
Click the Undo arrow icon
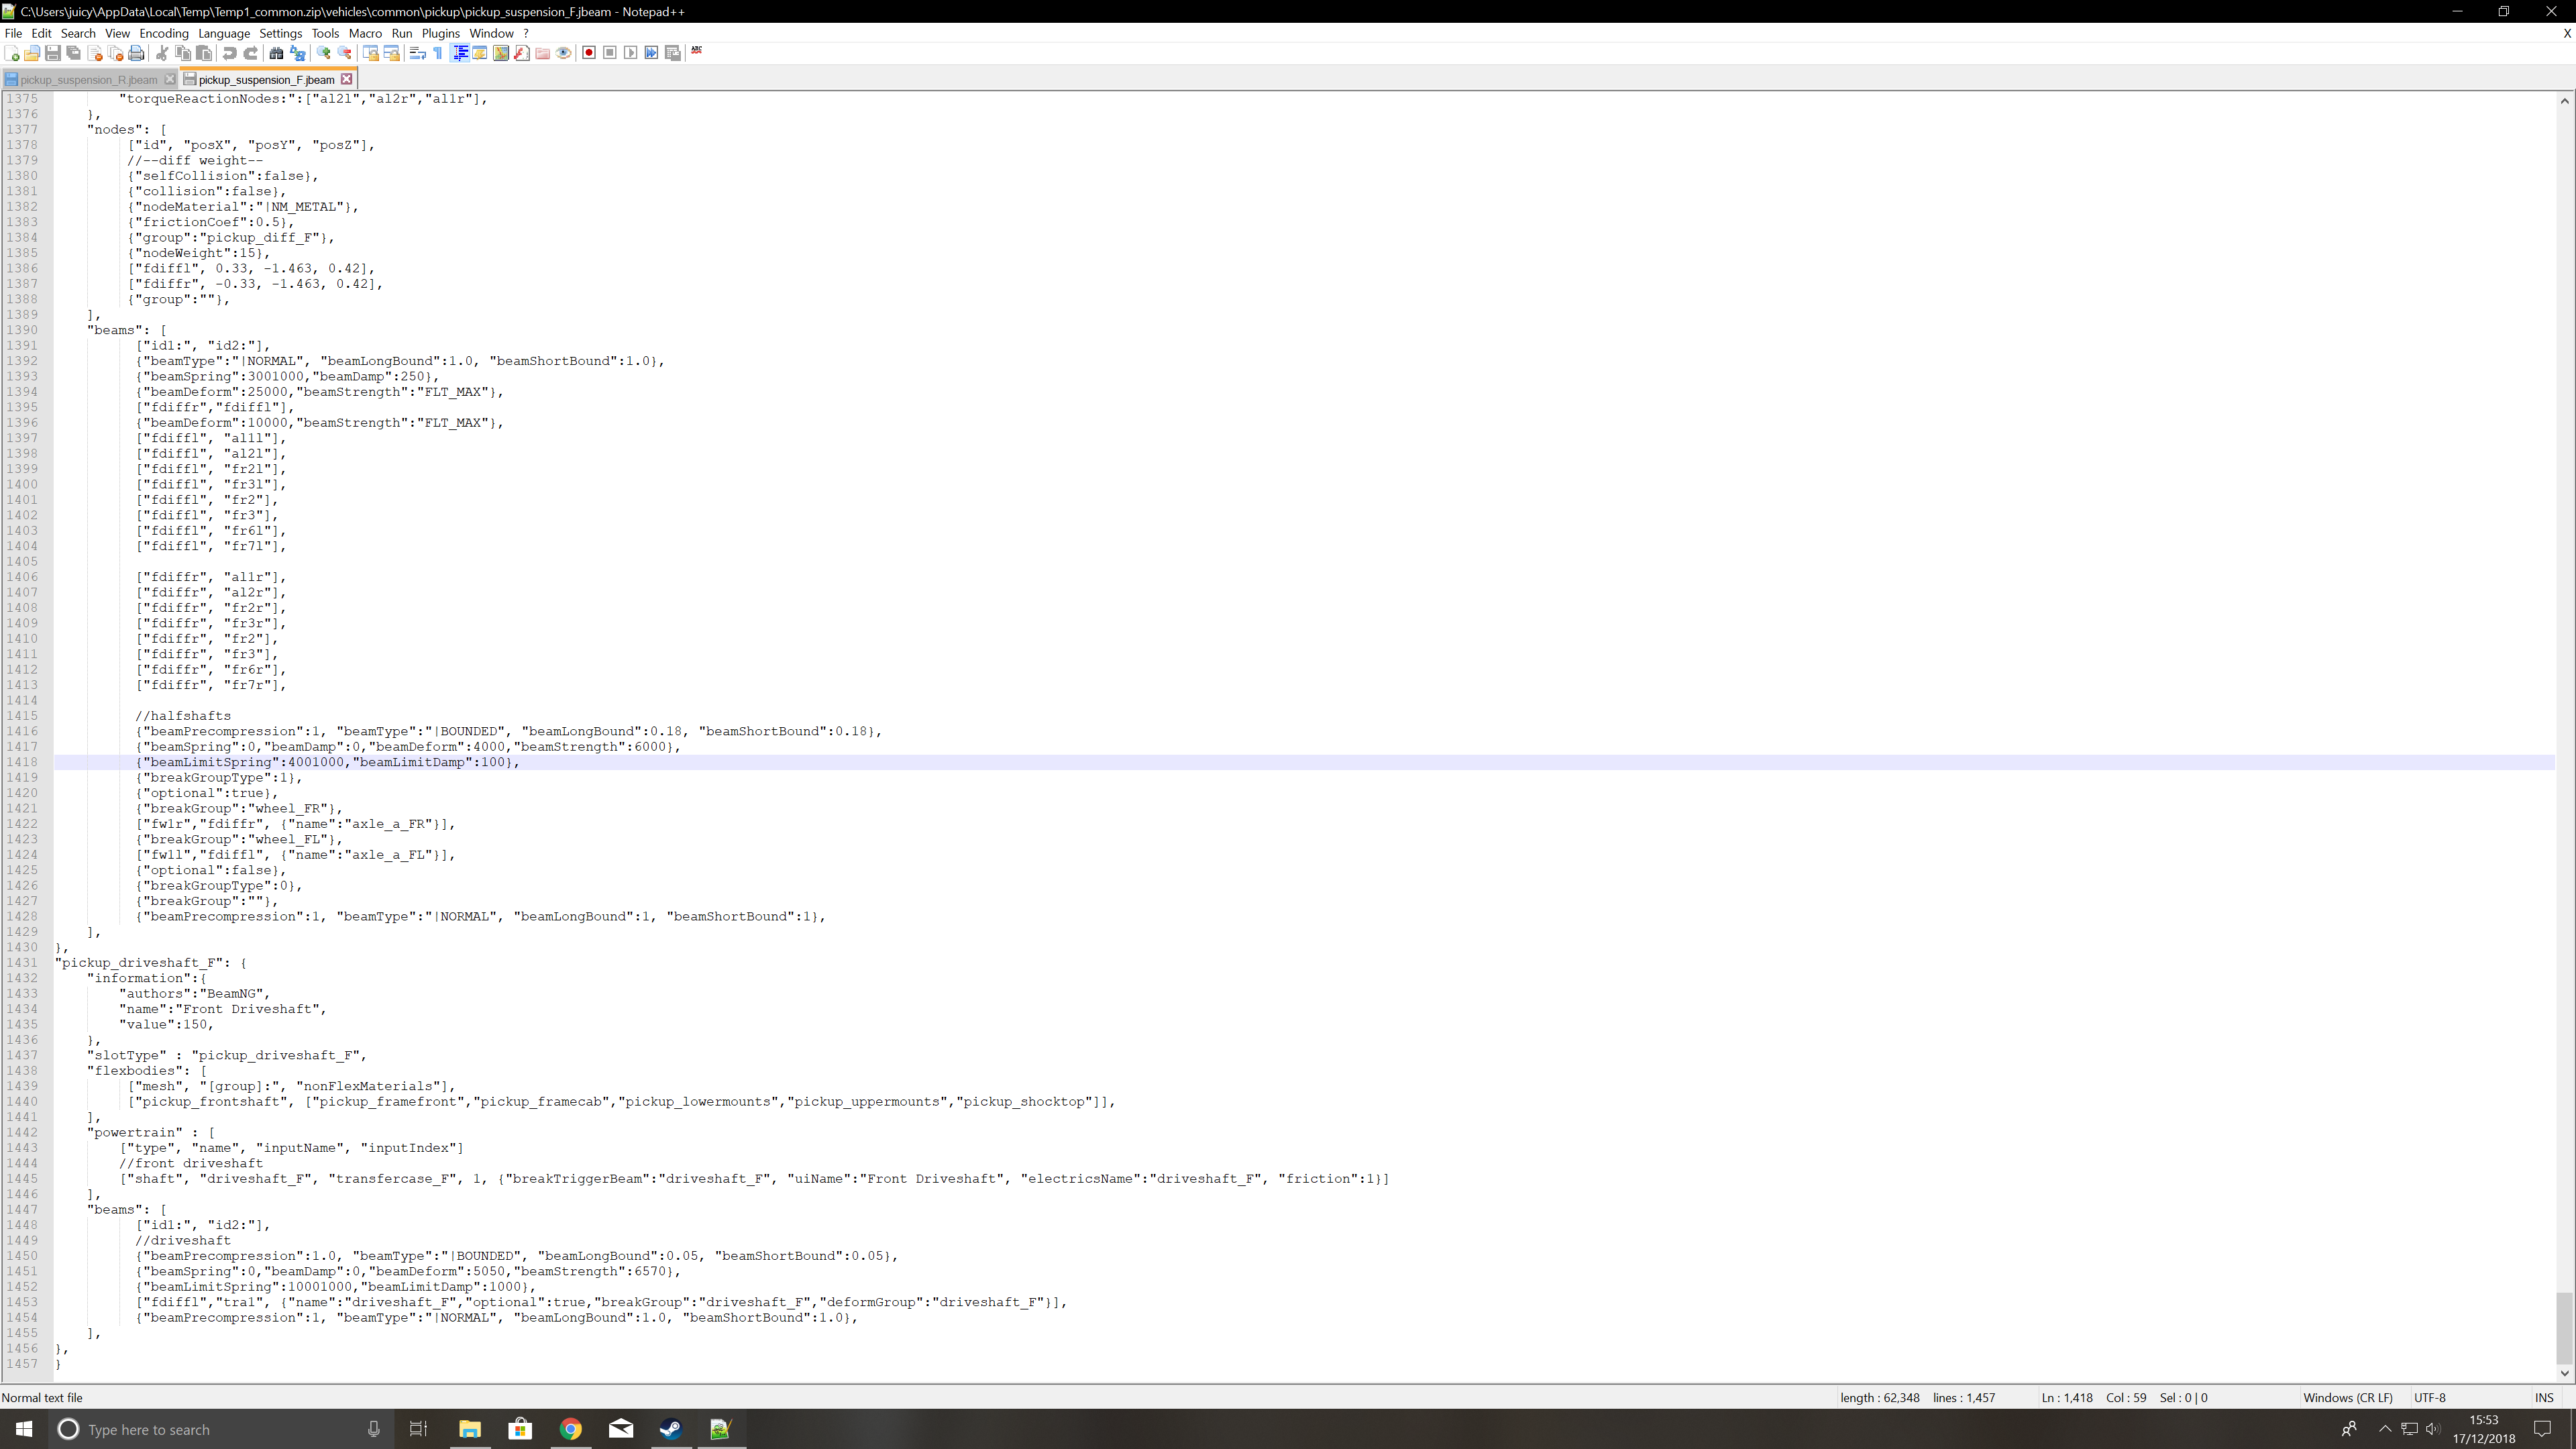(230, 53)
